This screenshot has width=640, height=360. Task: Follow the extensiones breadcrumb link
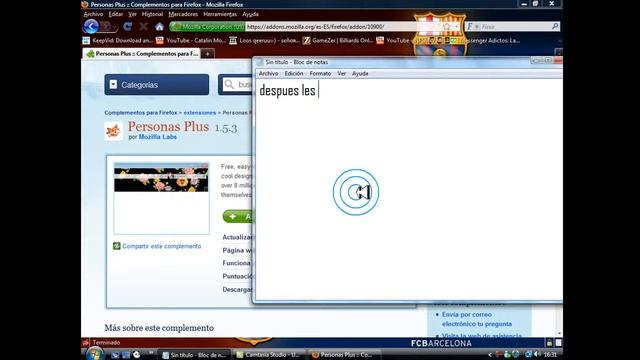[x=200, y=112]
